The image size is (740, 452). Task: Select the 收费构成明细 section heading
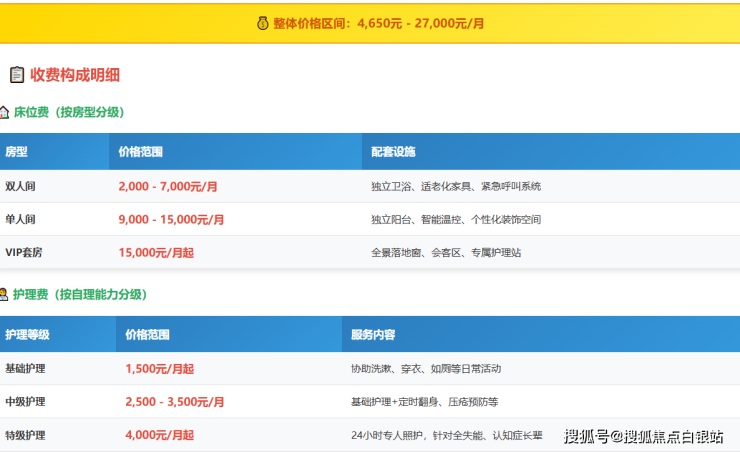pyautogui.click(x=75, y=75)
